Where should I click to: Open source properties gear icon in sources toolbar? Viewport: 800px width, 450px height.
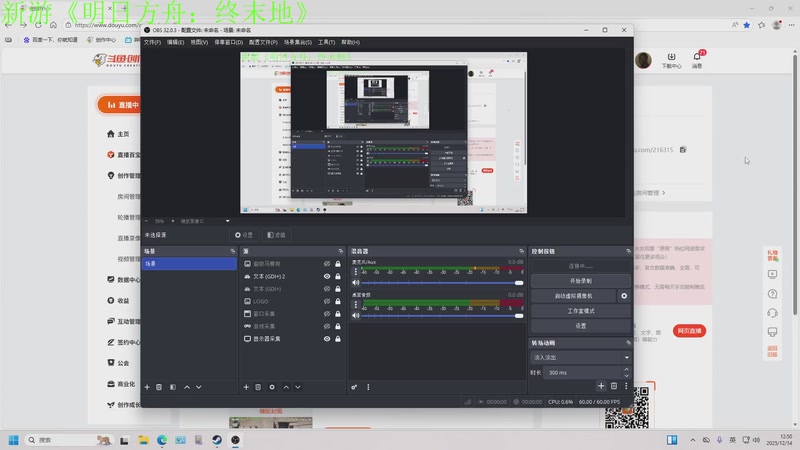272,387
